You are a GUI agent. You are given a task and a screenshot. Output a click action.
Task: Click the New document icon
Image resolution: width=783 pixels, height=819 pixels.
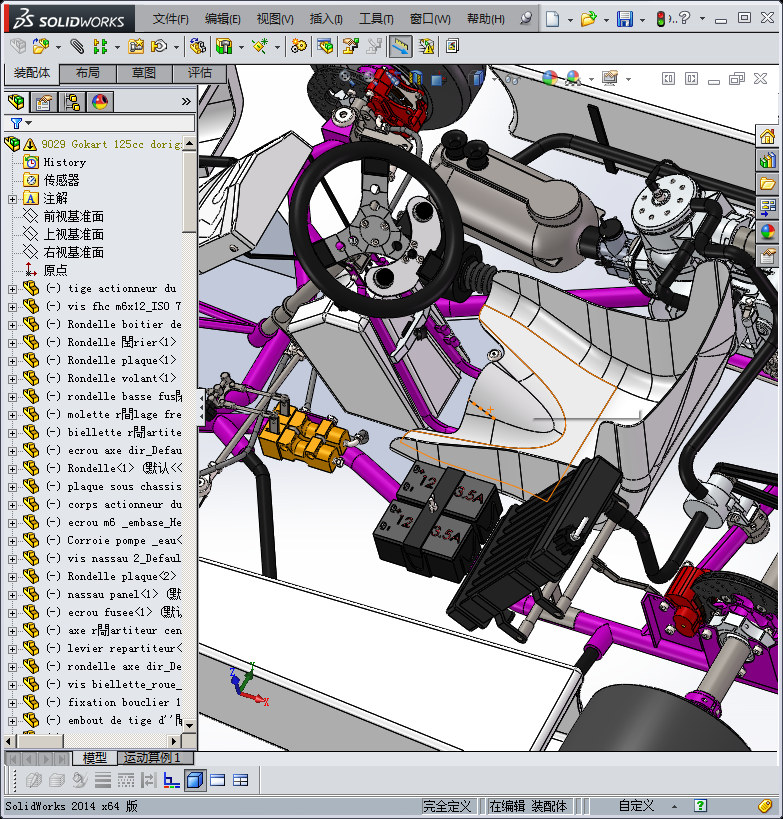click(x=552, y=19)
